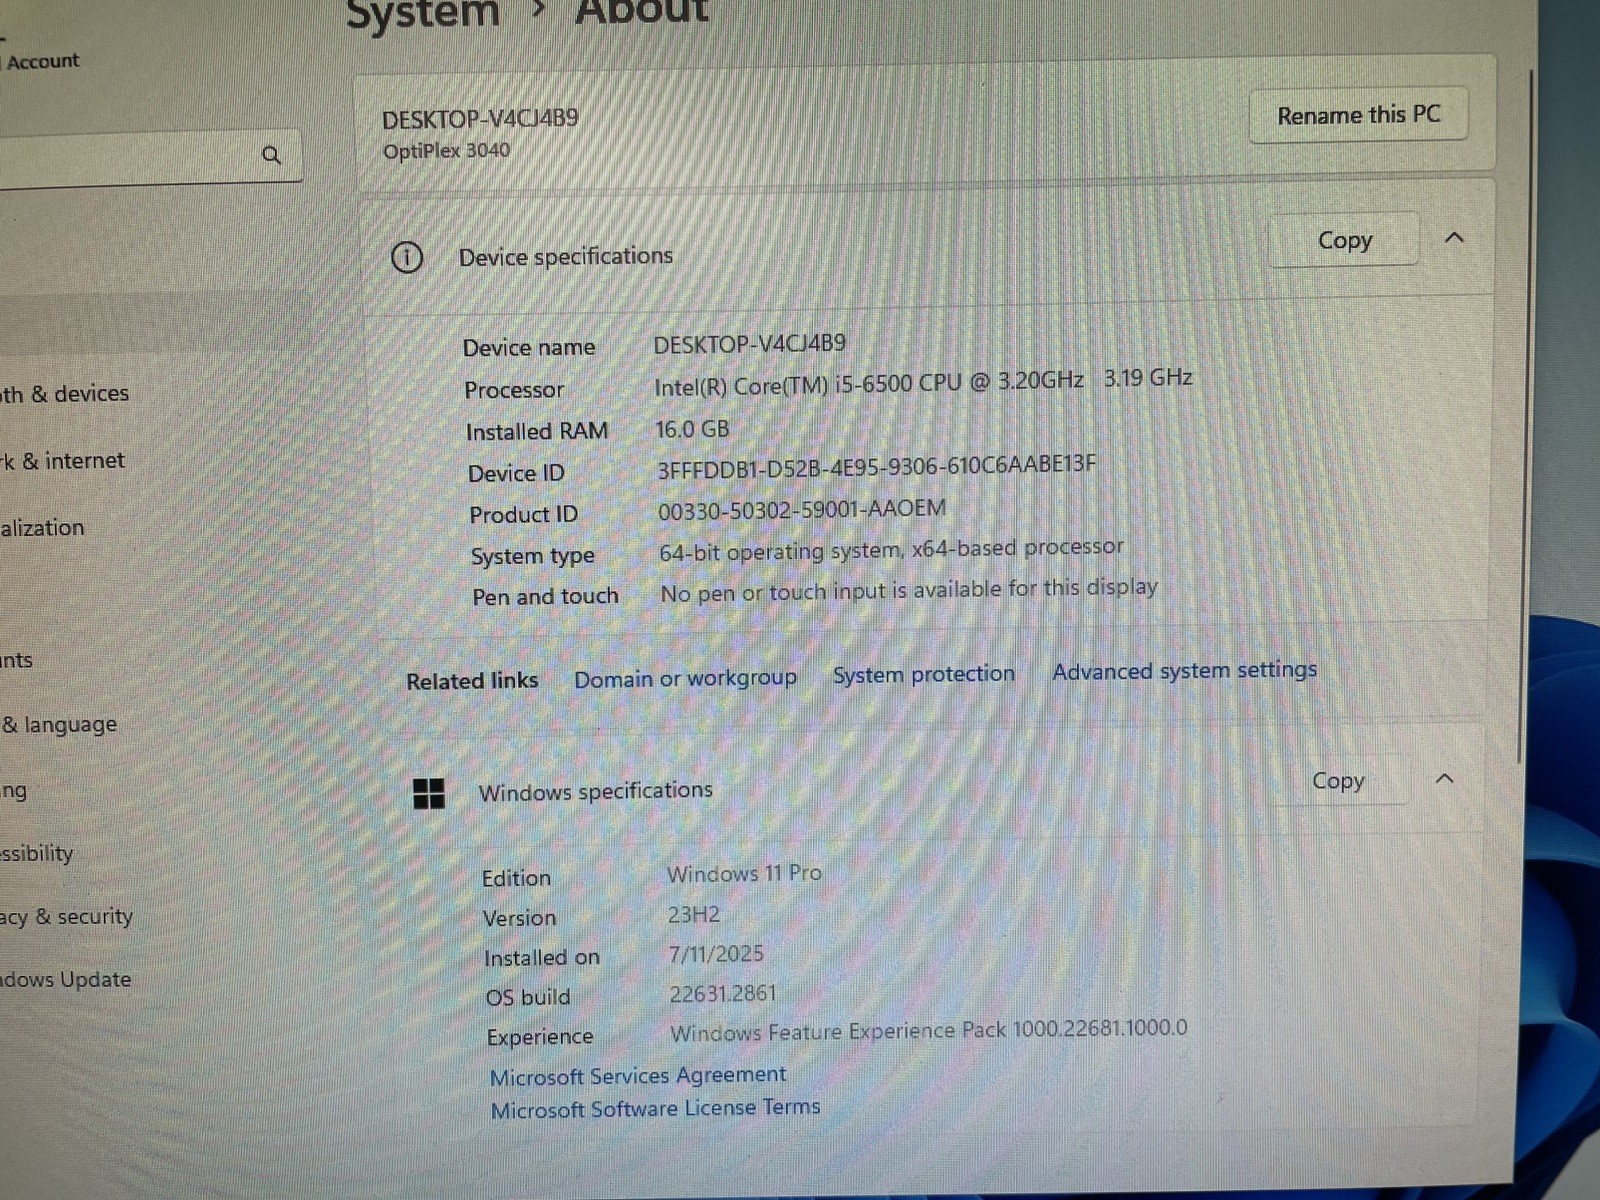
Task: Open Gaming sidebar item
Action: (14, 791)
